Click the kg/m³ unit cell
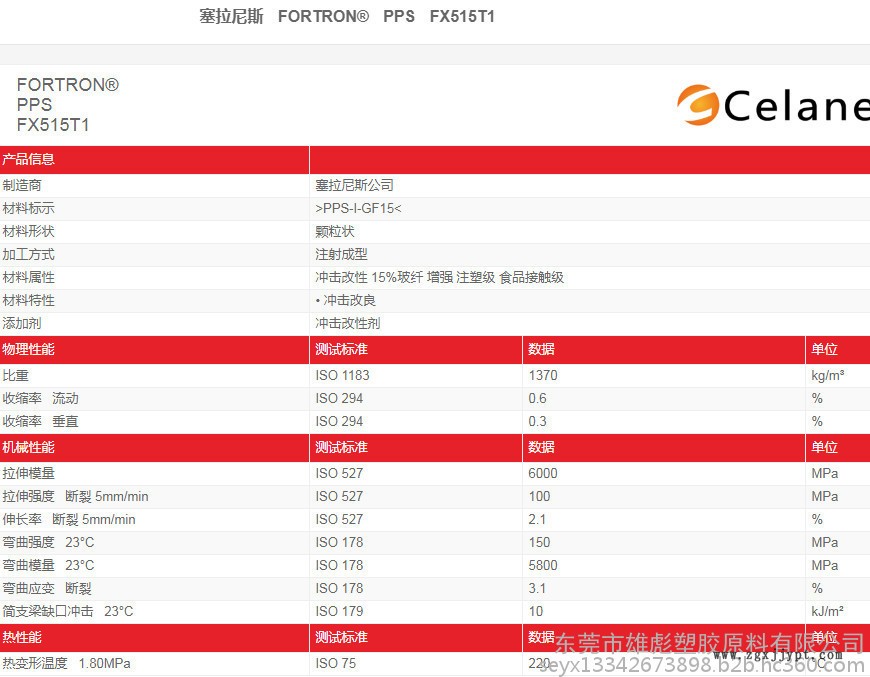Image resolution: width=870 pixels, height=677 pixels. pyautogui.click(x=827, y=375)
